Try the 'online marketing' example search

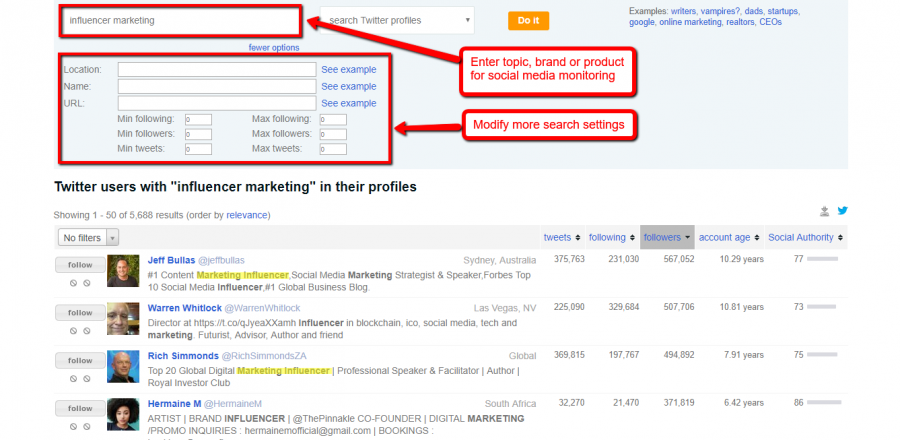click(x=690, y=22)
